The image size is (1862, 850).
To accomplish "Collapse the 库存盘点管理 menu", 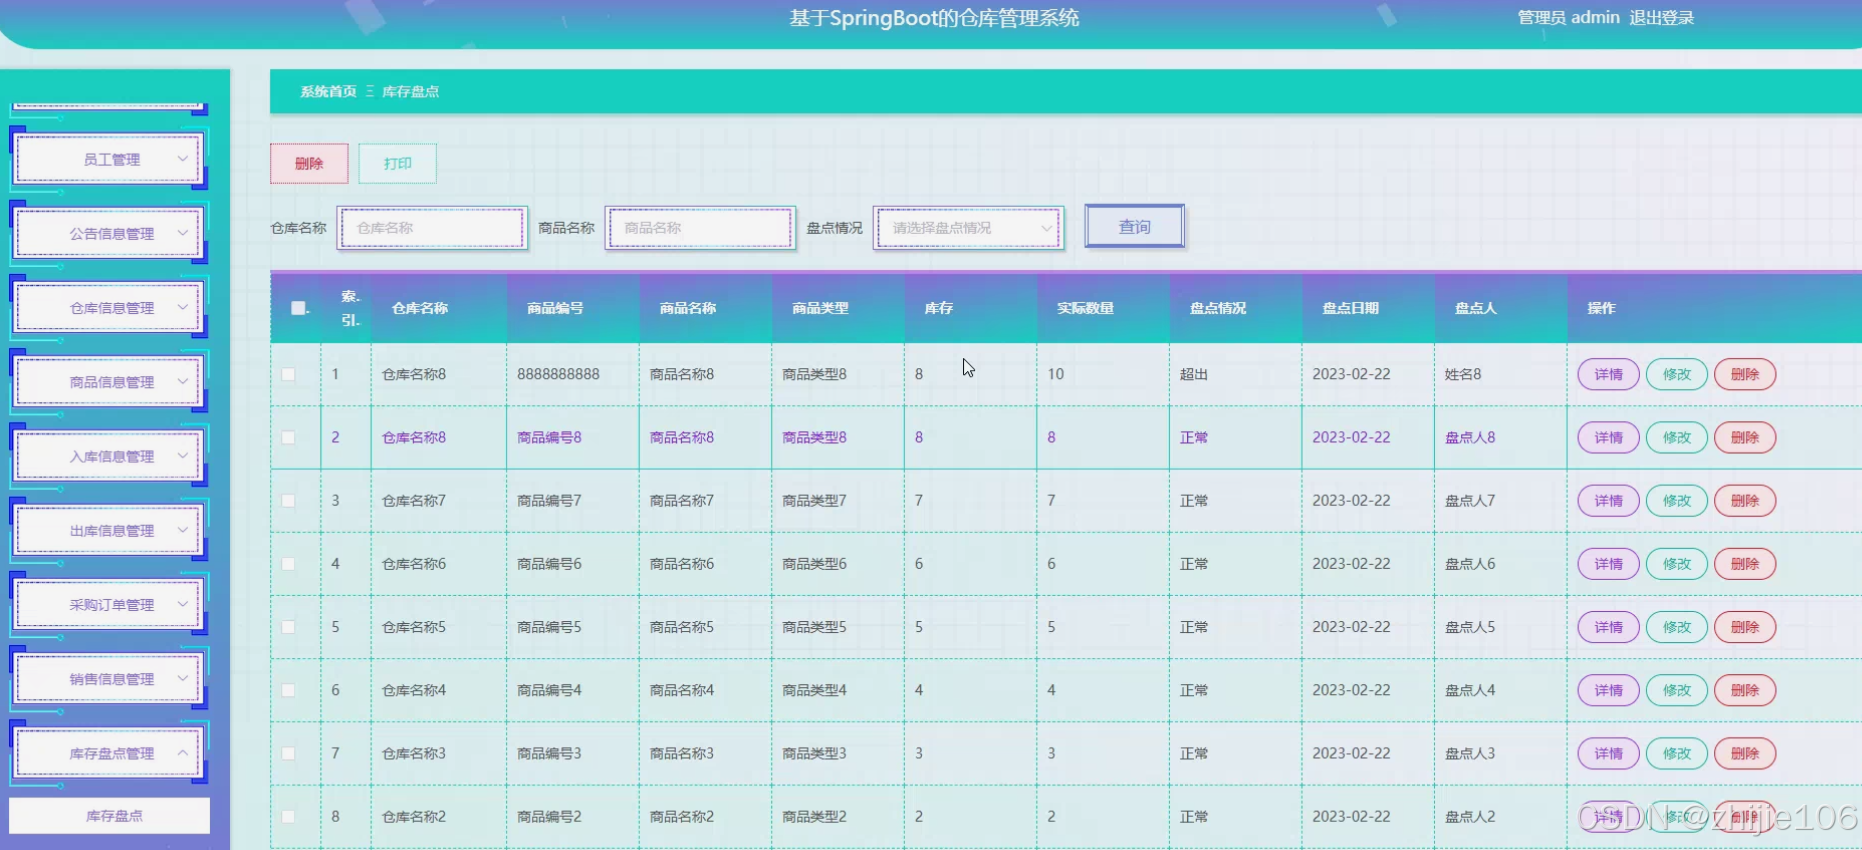I will tap(109, 753).
